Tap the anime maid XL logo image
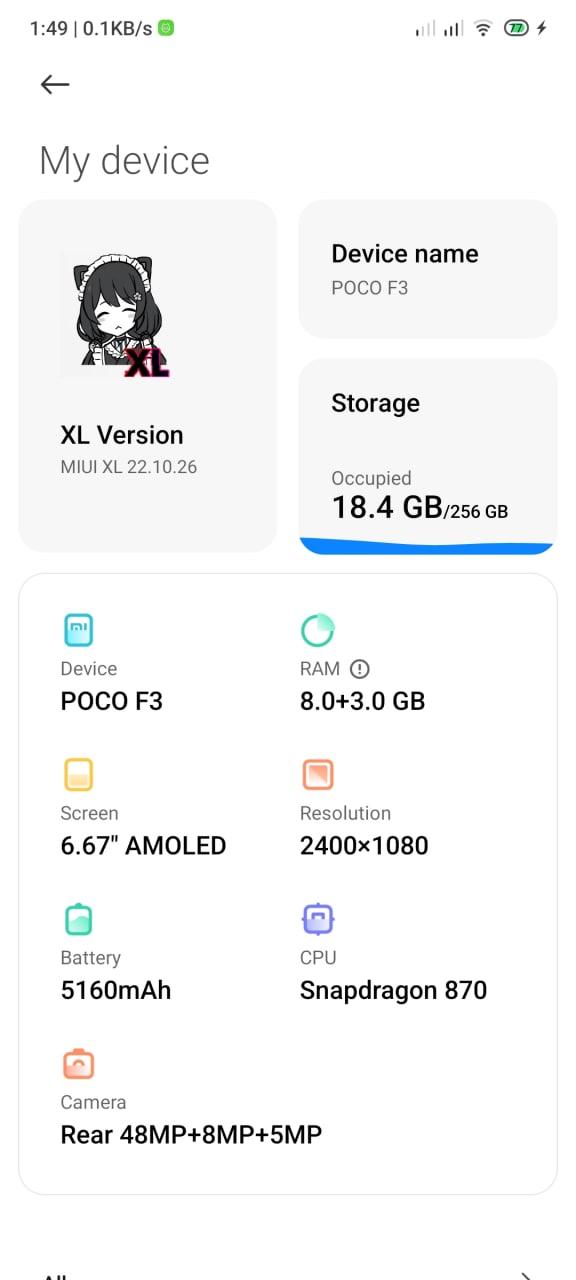576x1280 pixels. (116, 315)
